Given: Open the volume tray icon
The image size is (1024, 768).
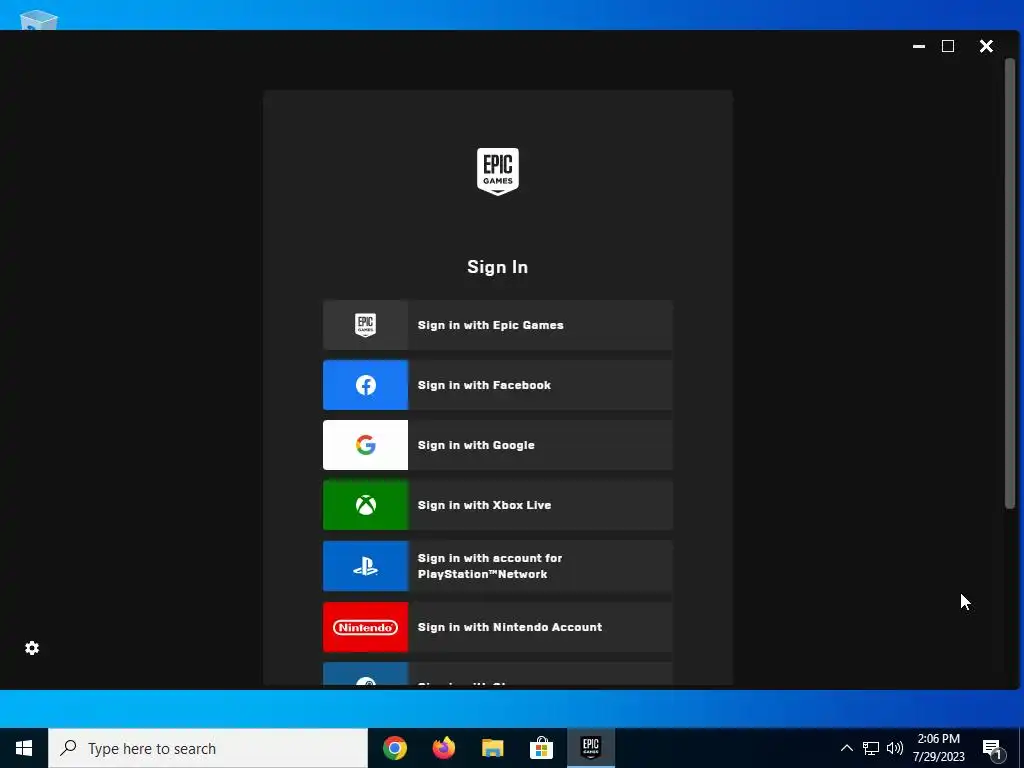Looking at the screenshot, I should click(x=895, y=748).
